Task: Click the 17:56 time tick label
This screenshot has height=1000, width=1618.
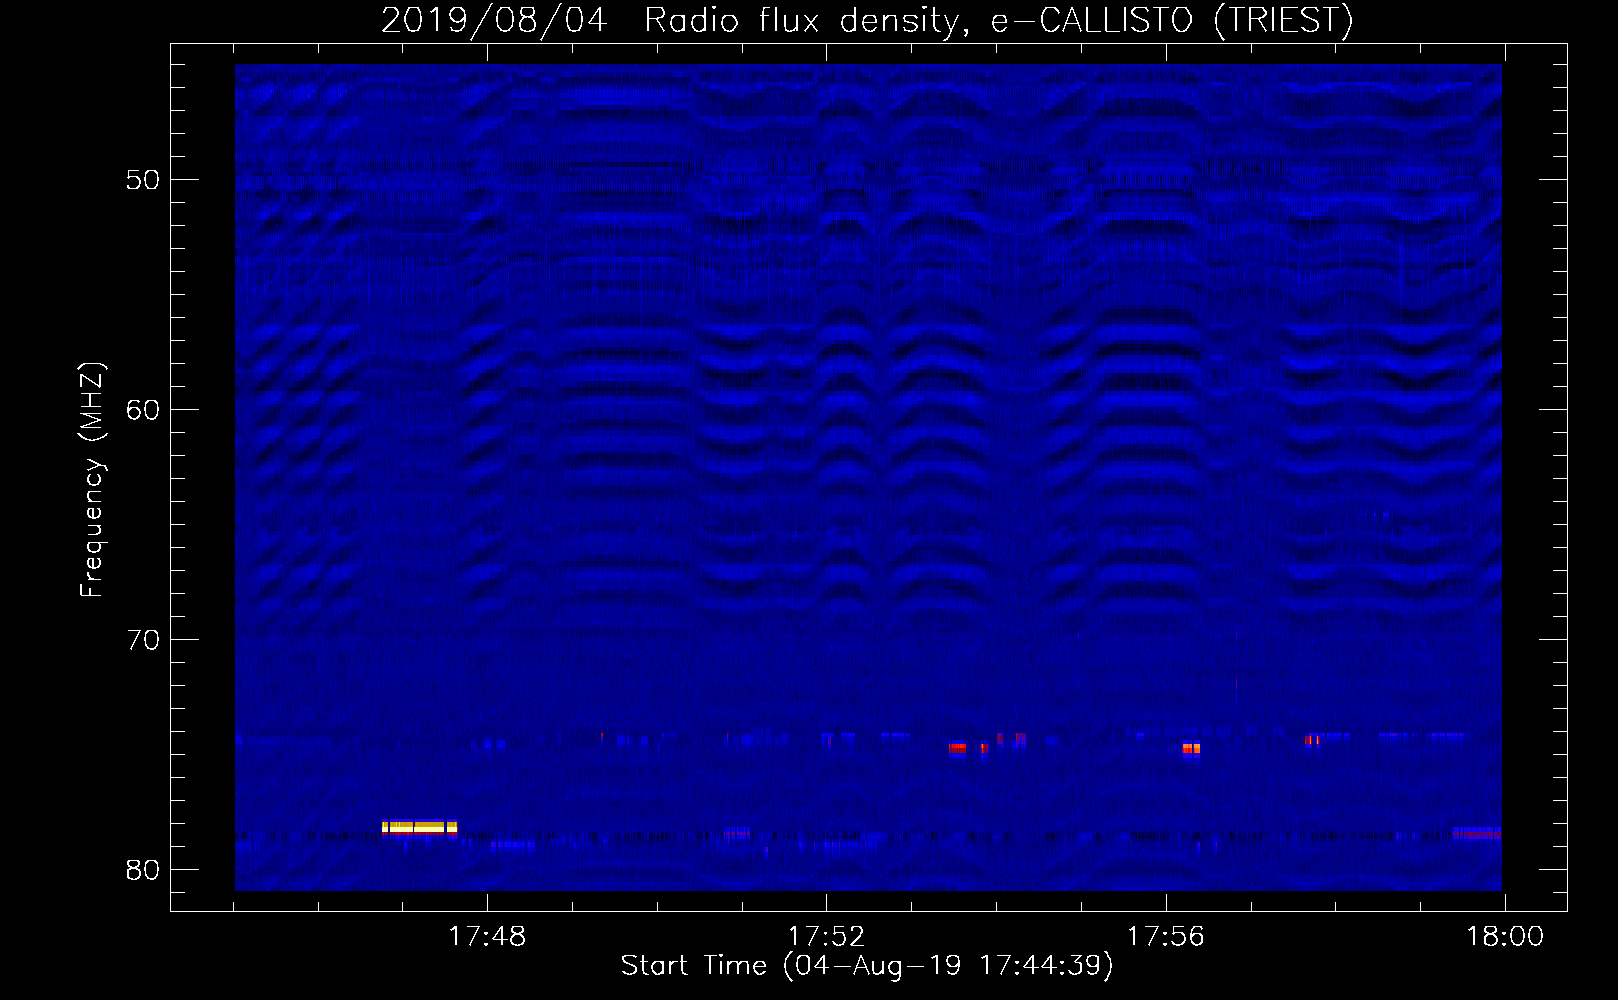Action: (1166, 937)
